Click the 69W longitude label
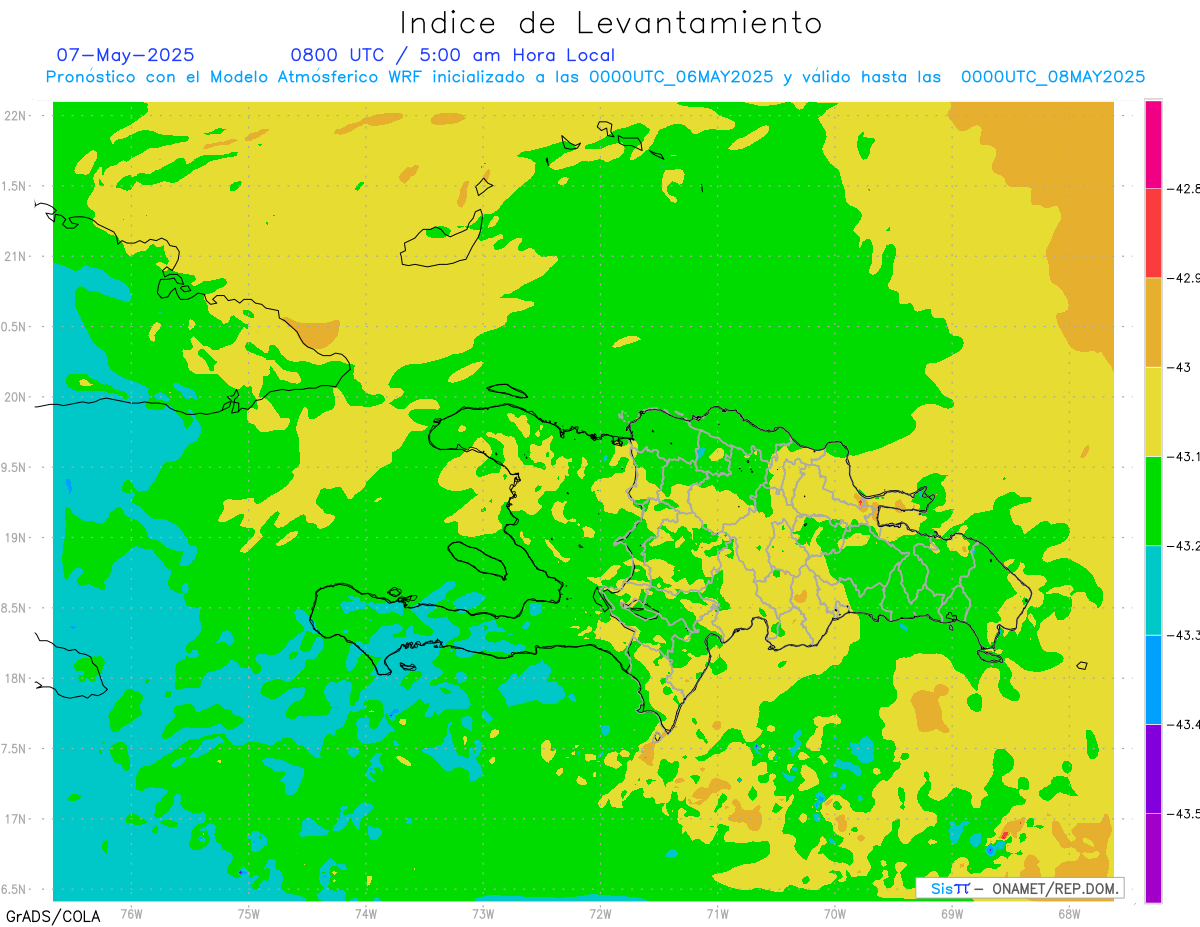The width and height of the screenshot is (1200, 927). pyautogui.click(x=952, y=913)
